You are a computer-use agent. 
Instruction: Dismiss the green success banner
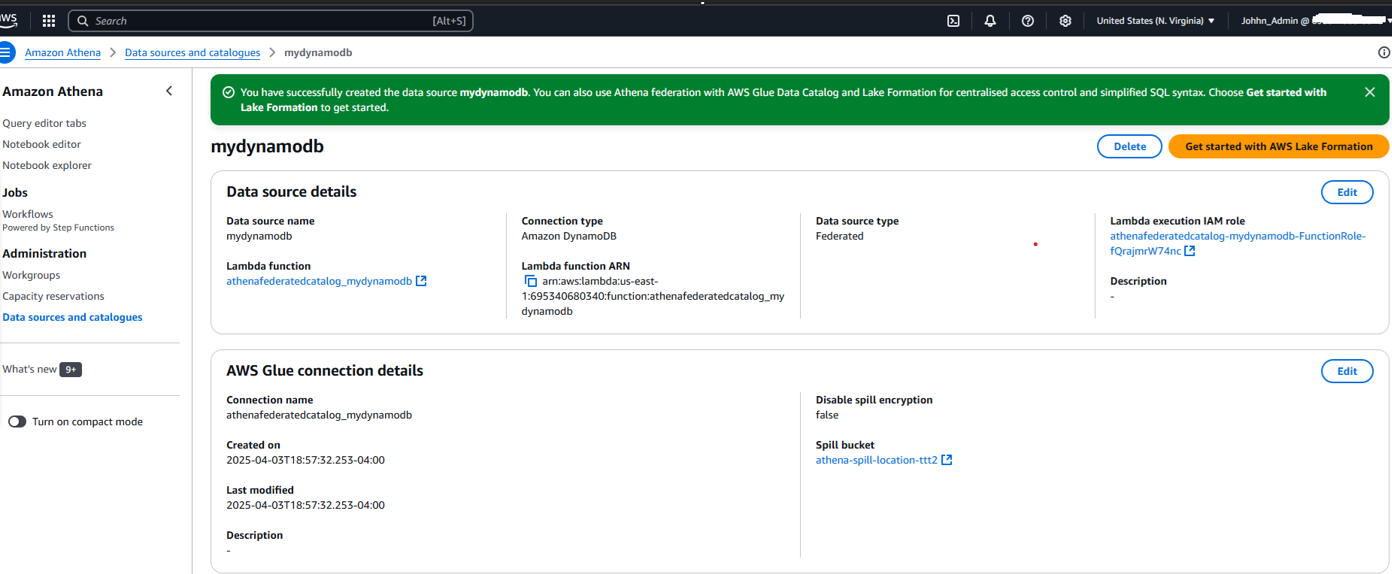pos(1369,92)
